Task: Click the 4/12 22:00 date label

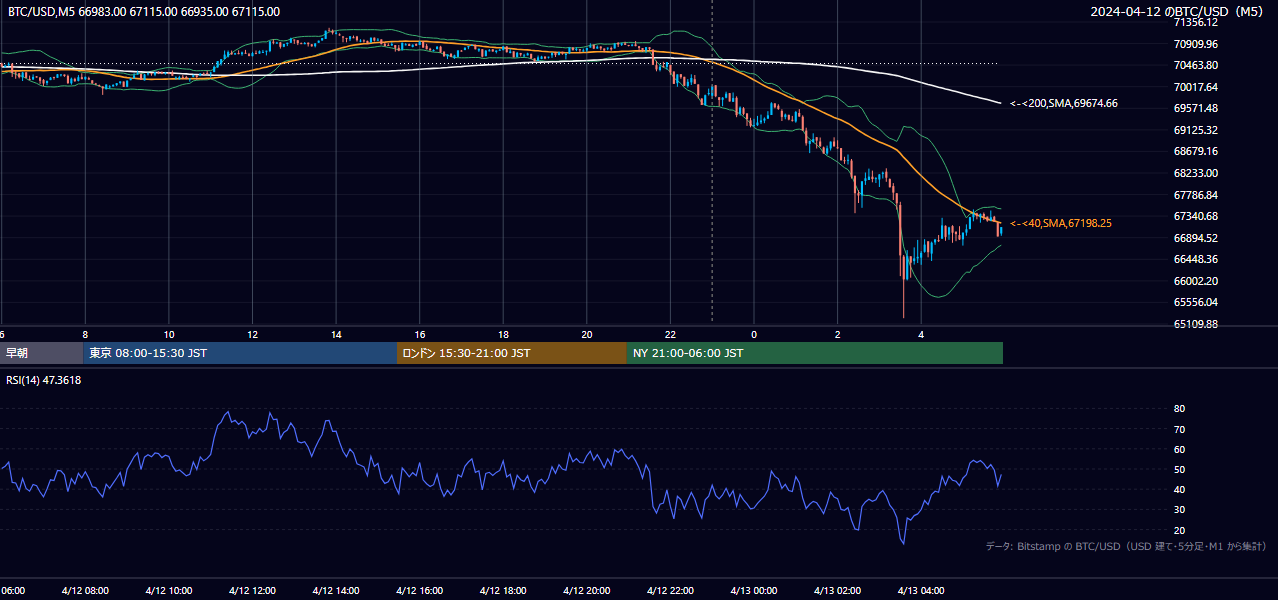Action: click(670, 590)
